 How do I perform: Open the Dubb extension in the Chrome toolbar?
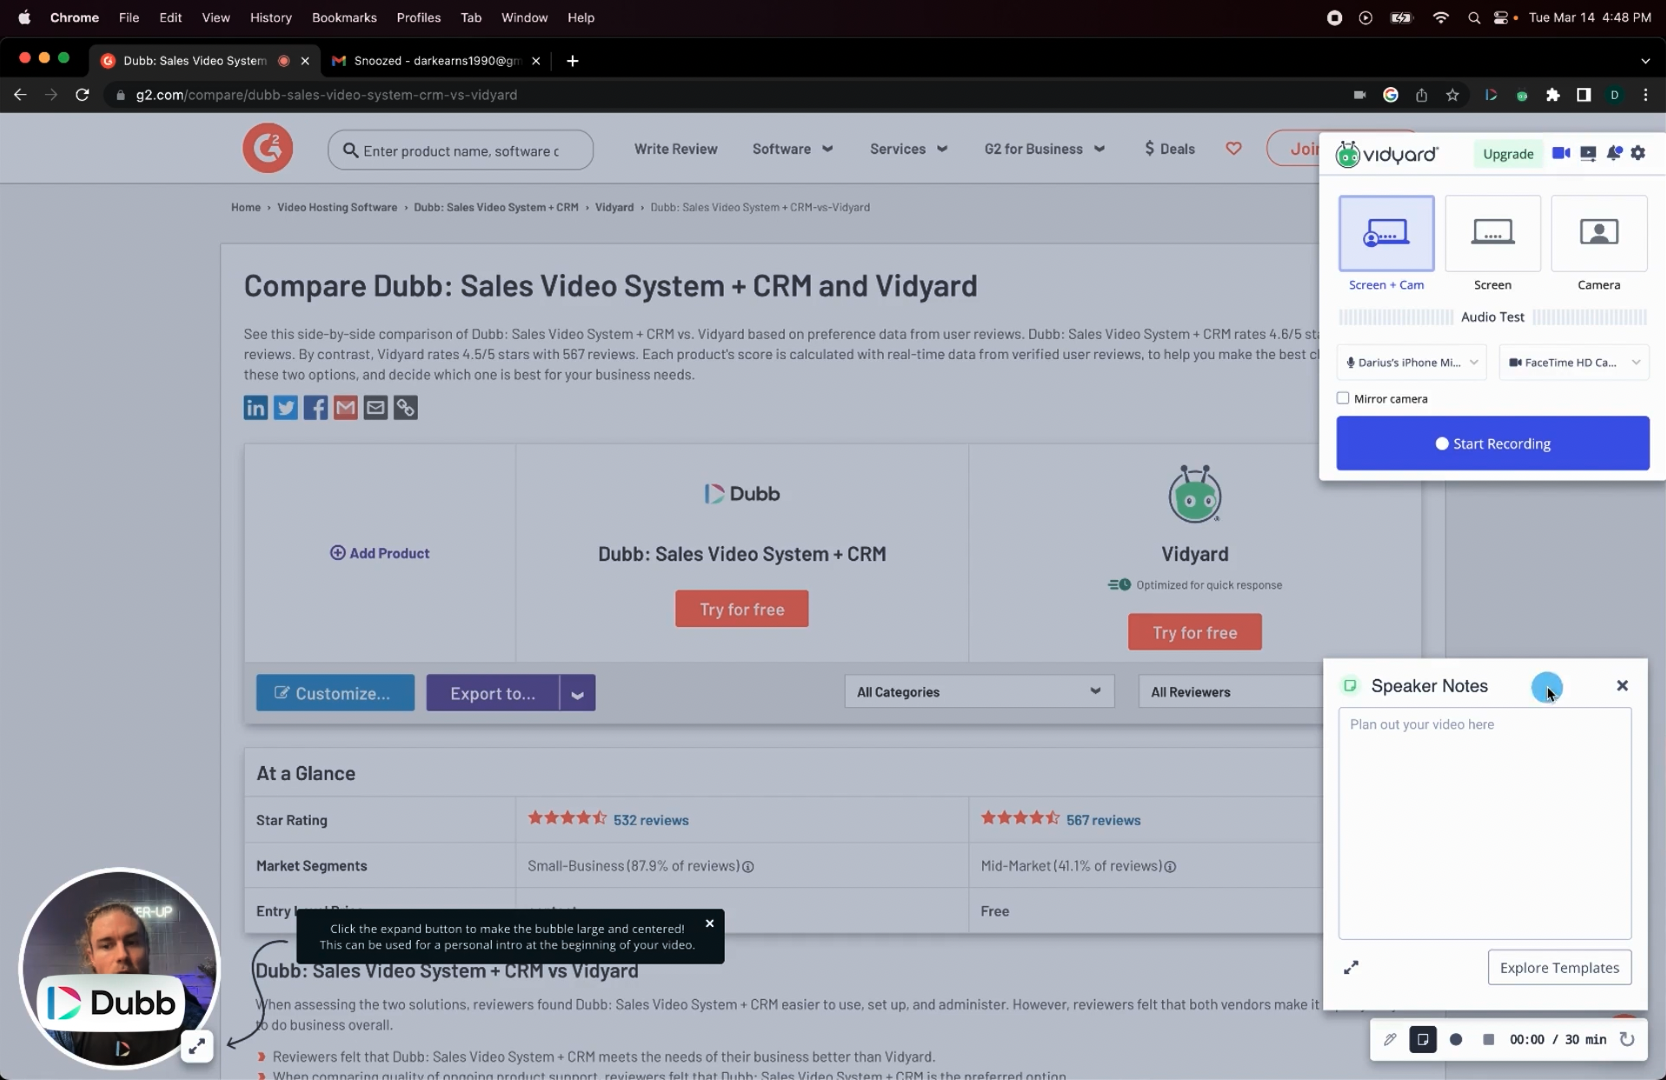1491,95
